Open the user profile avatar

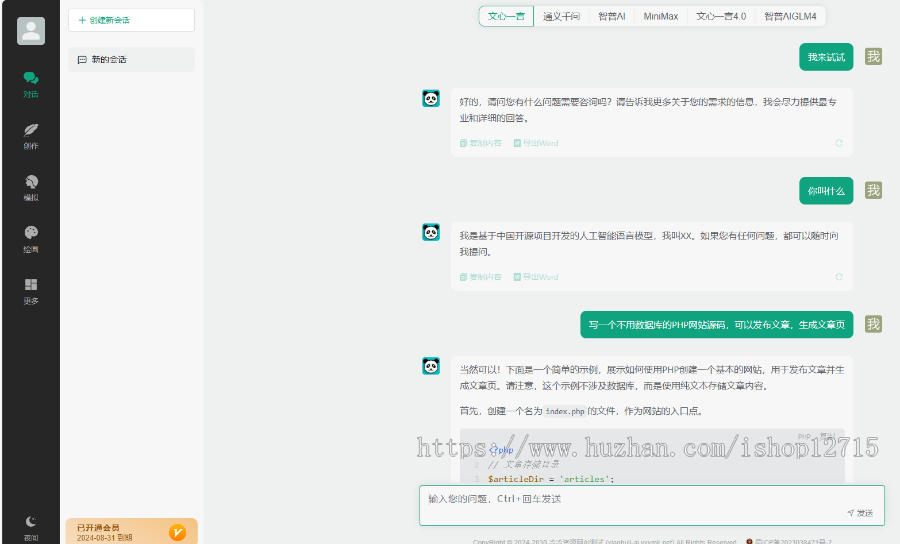31,31
